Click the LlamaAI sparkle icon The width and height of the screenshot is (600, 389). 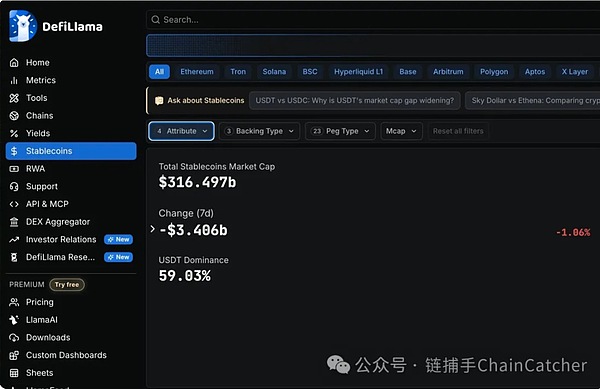[x=14, y=320]
